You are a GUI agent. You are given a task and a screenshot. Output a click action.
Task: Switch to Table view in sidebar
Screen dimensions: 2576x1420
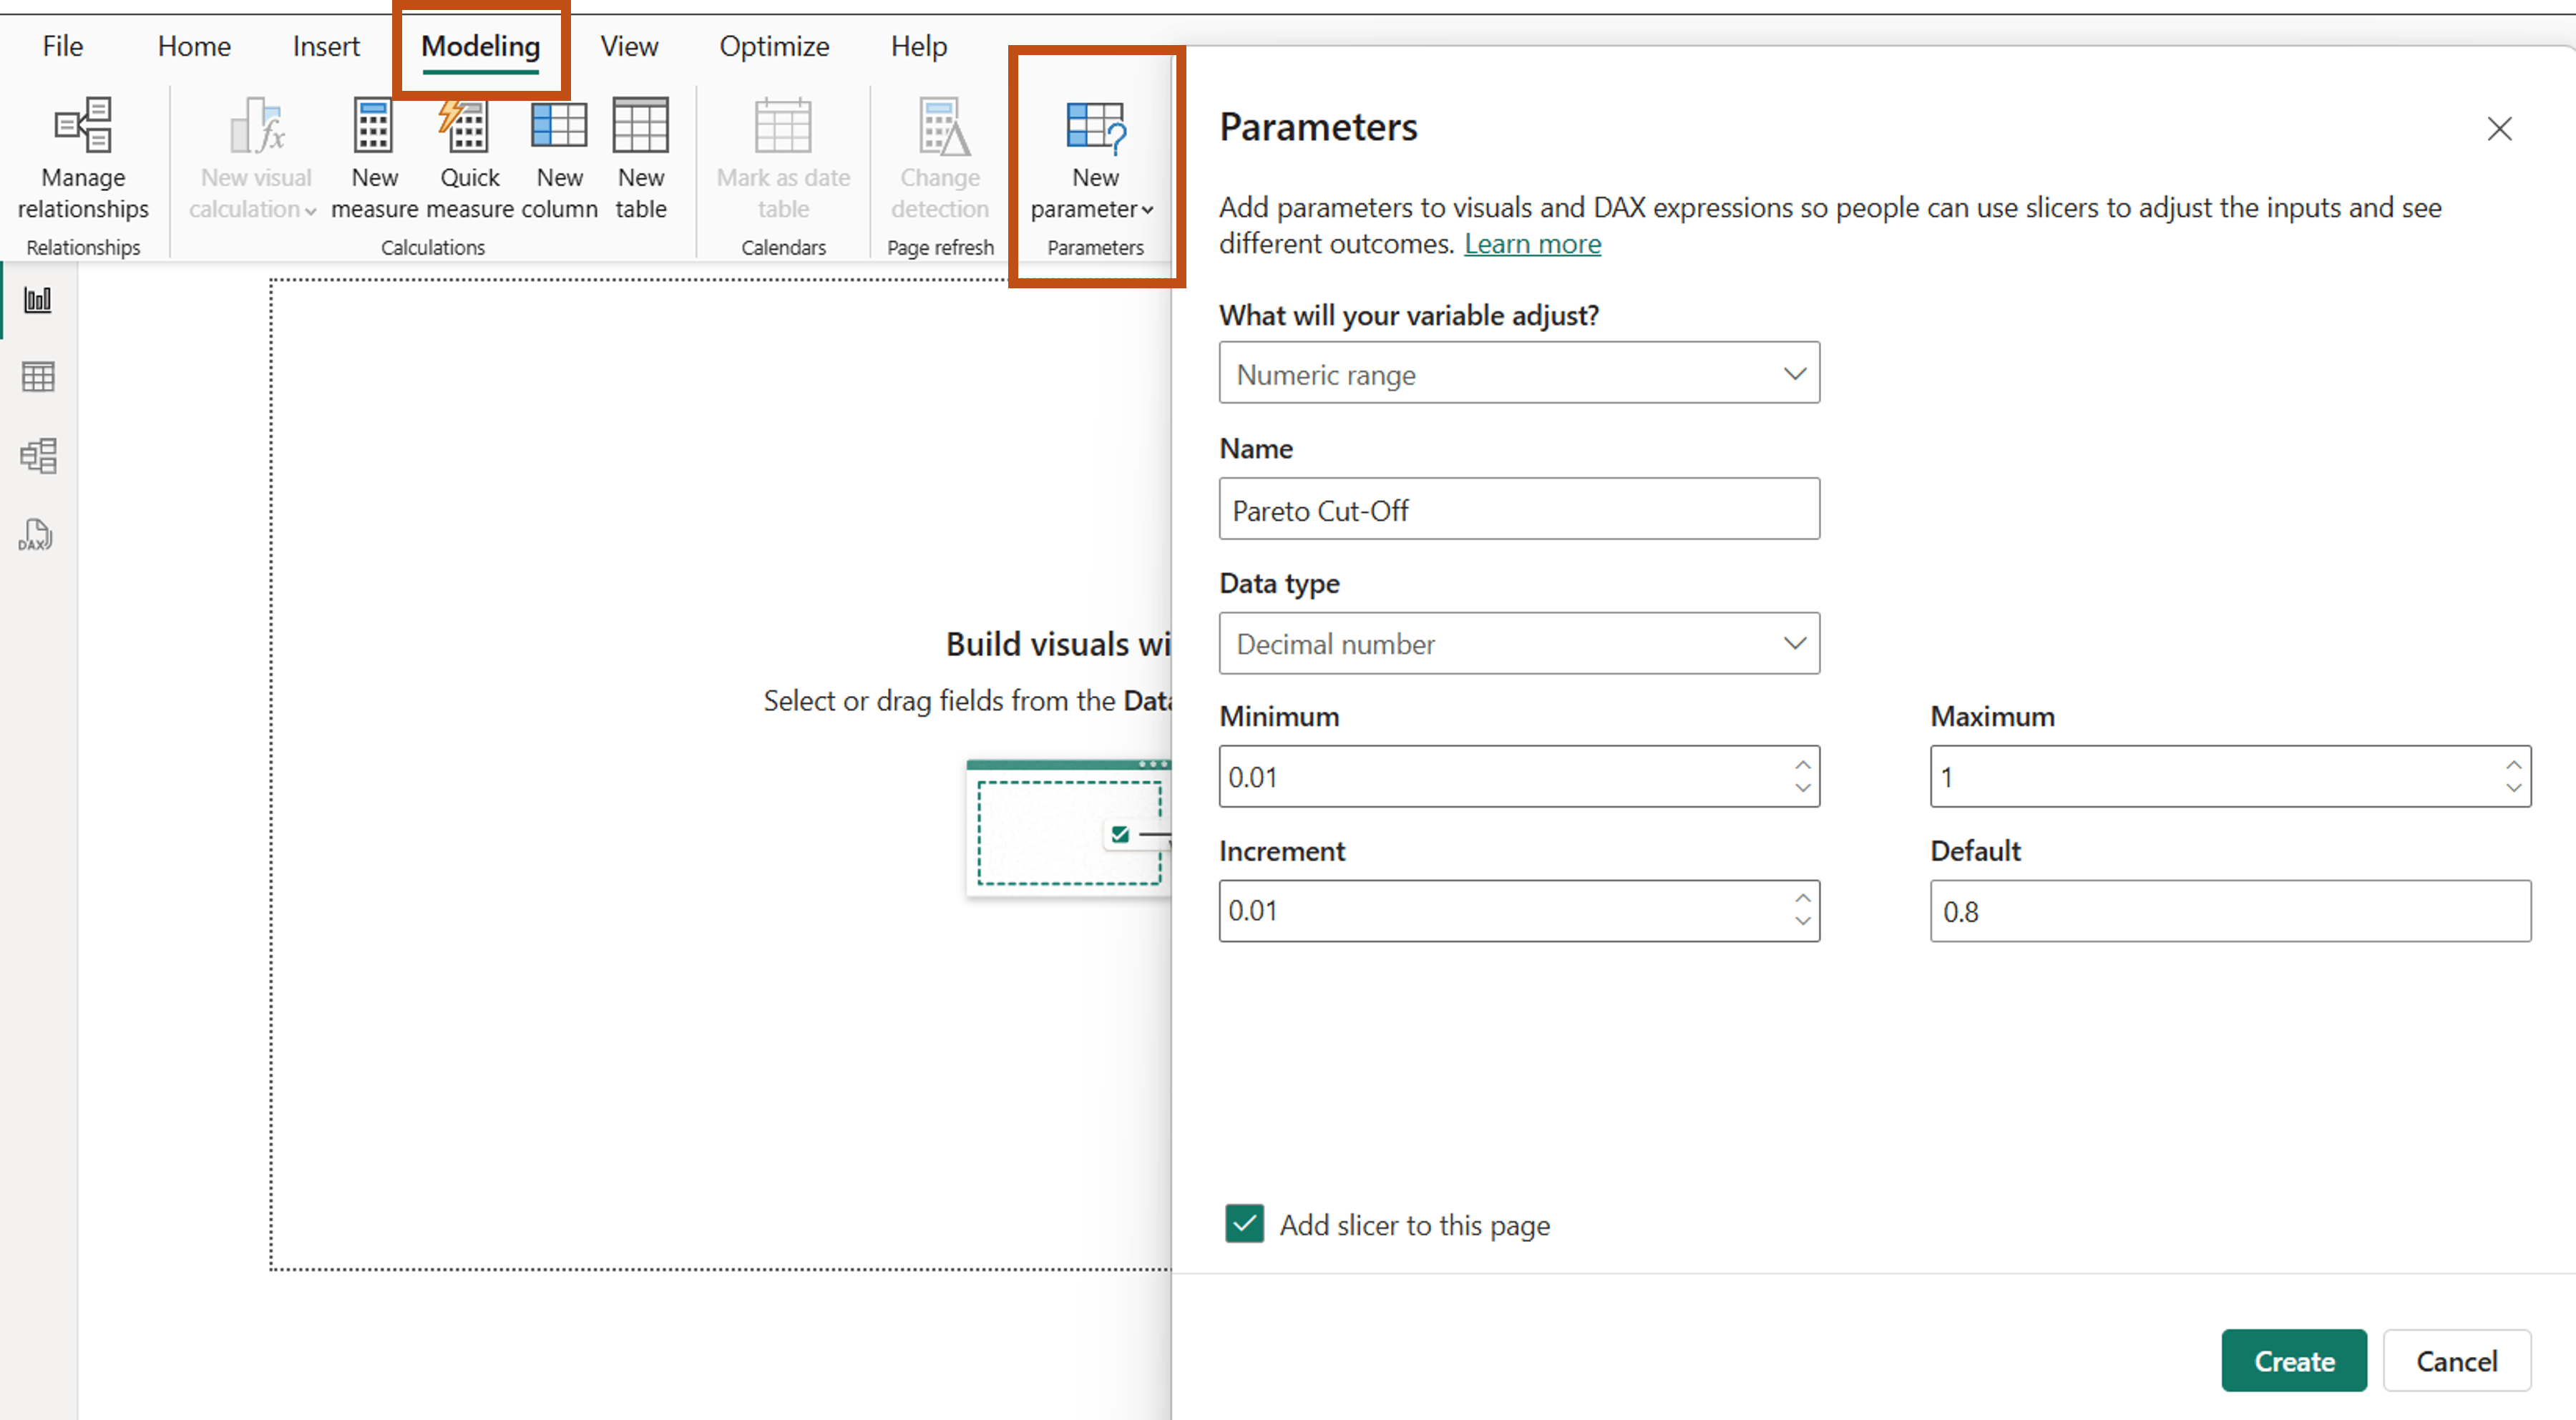pyautogui.click(x=38, y=377)
